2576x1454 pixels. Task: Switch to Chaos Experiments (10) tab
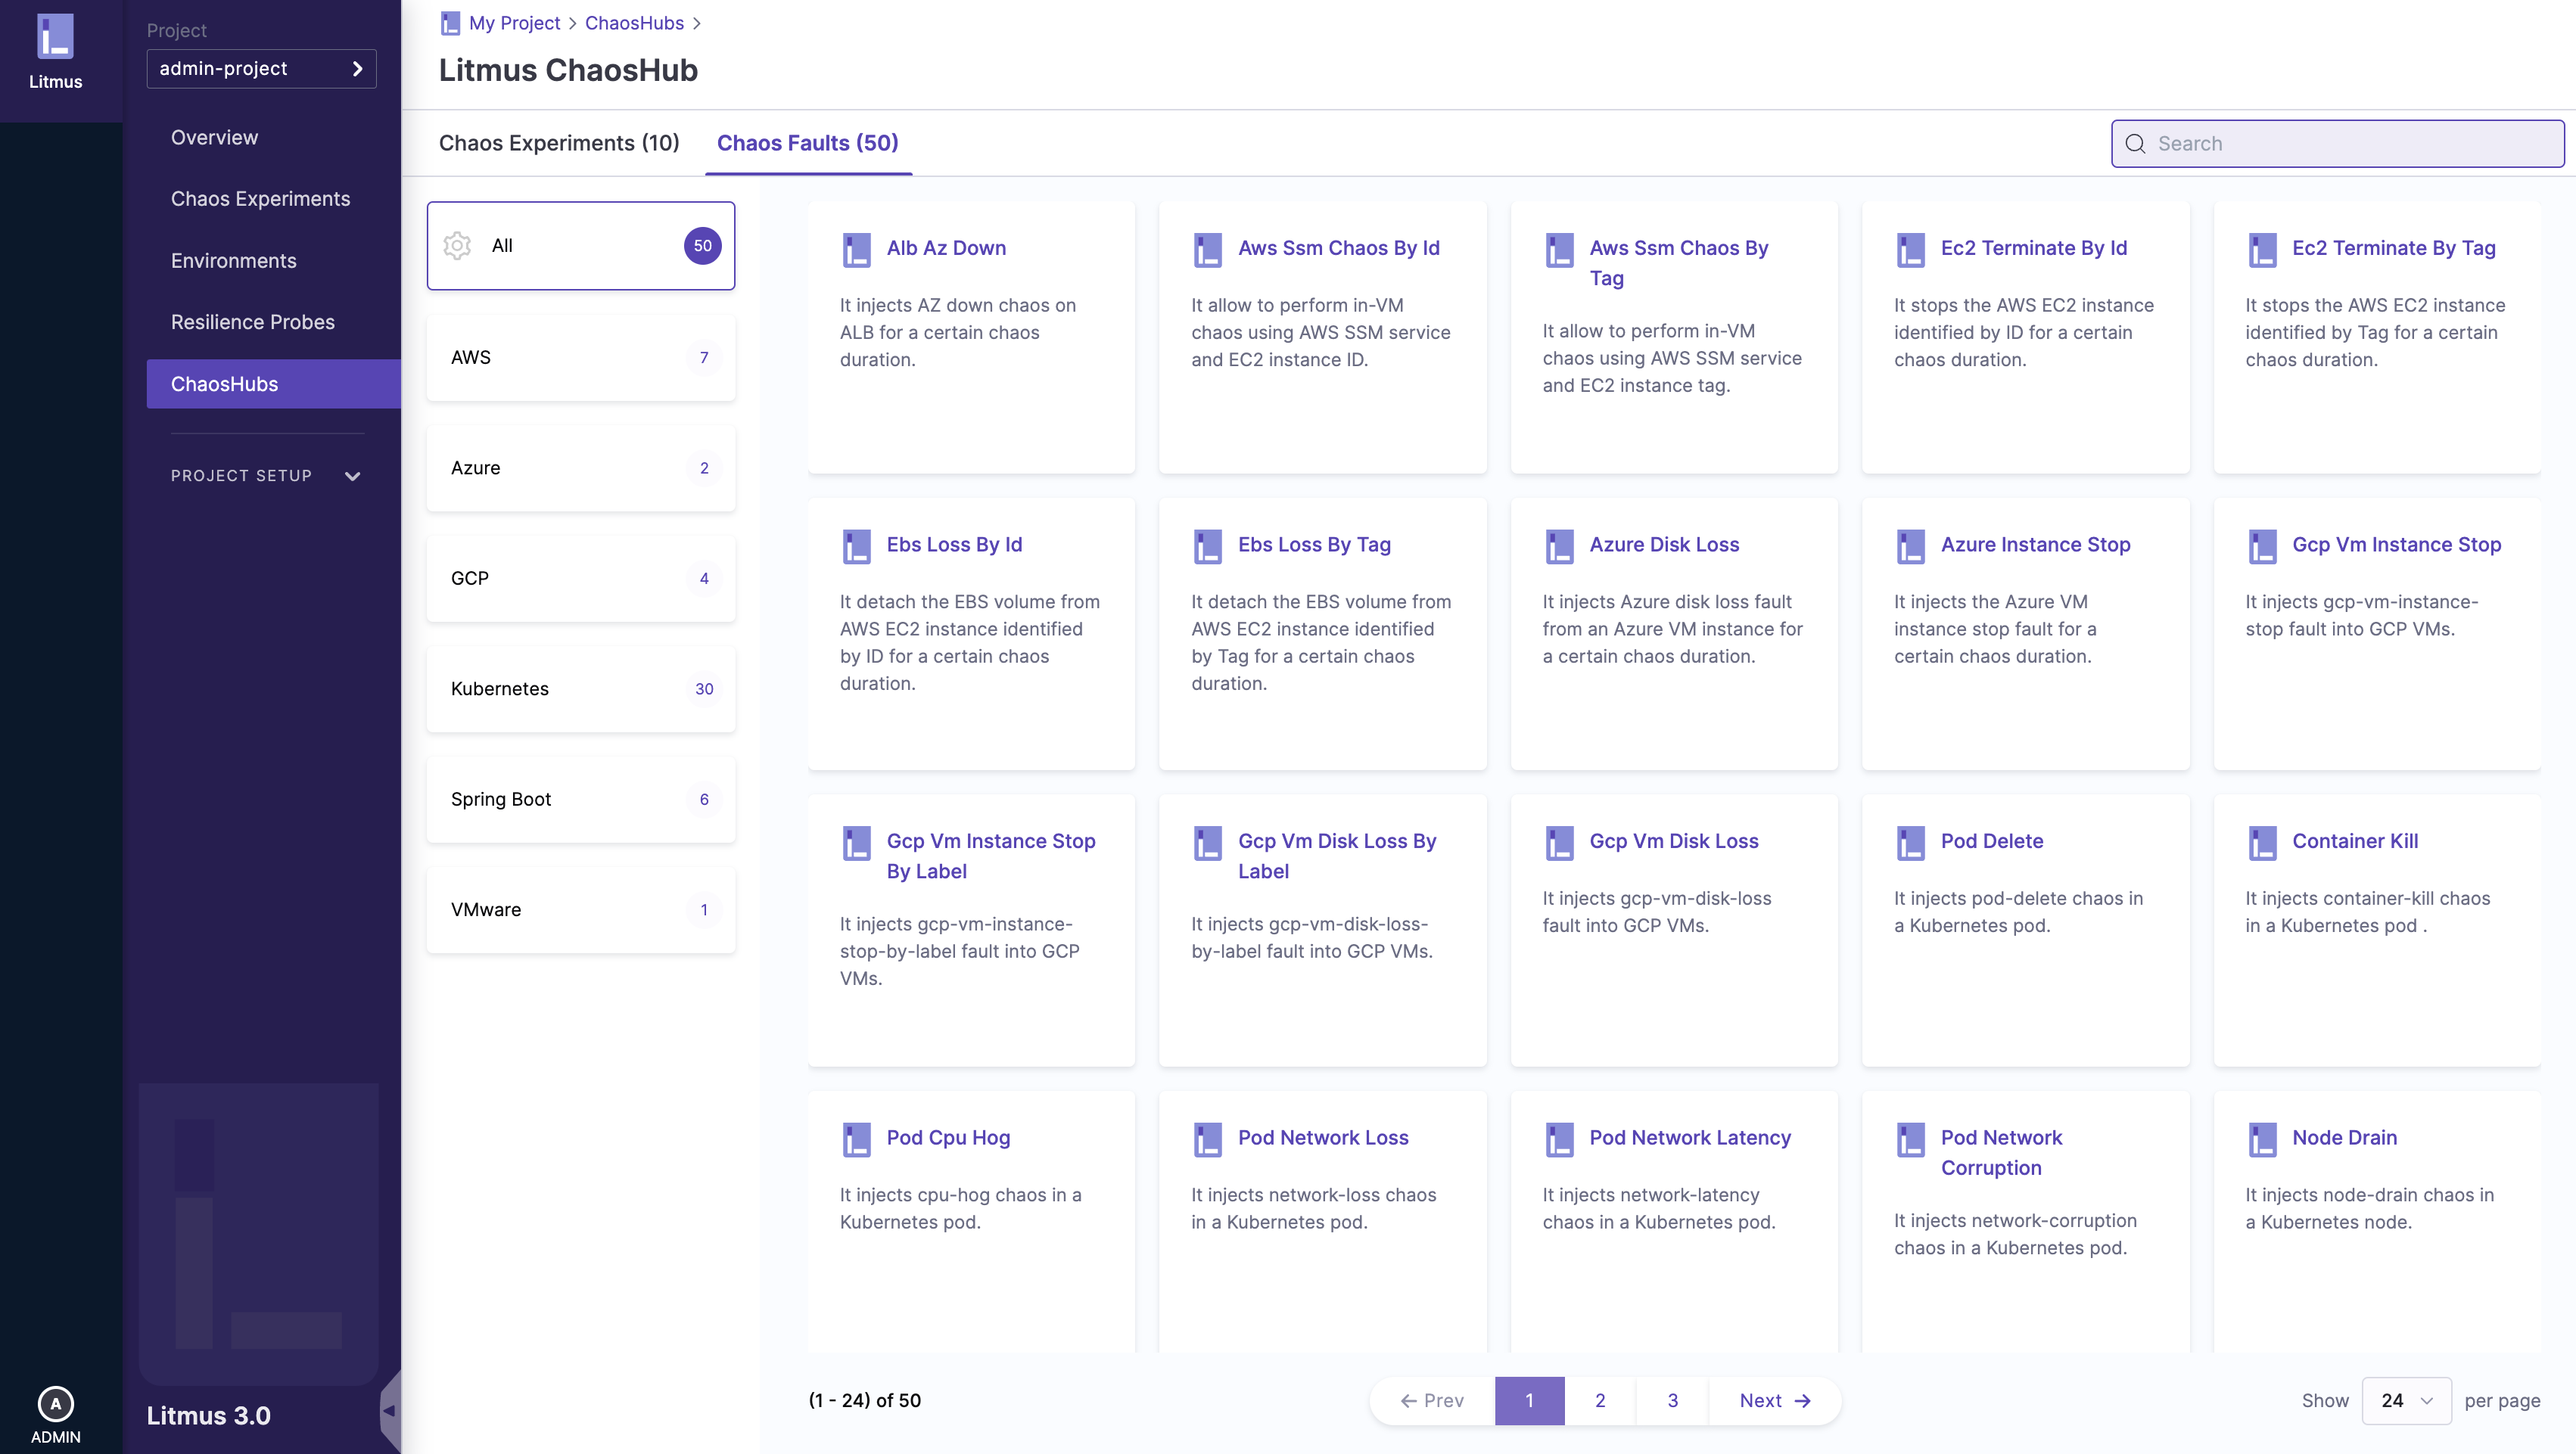(x=559, y=143)
